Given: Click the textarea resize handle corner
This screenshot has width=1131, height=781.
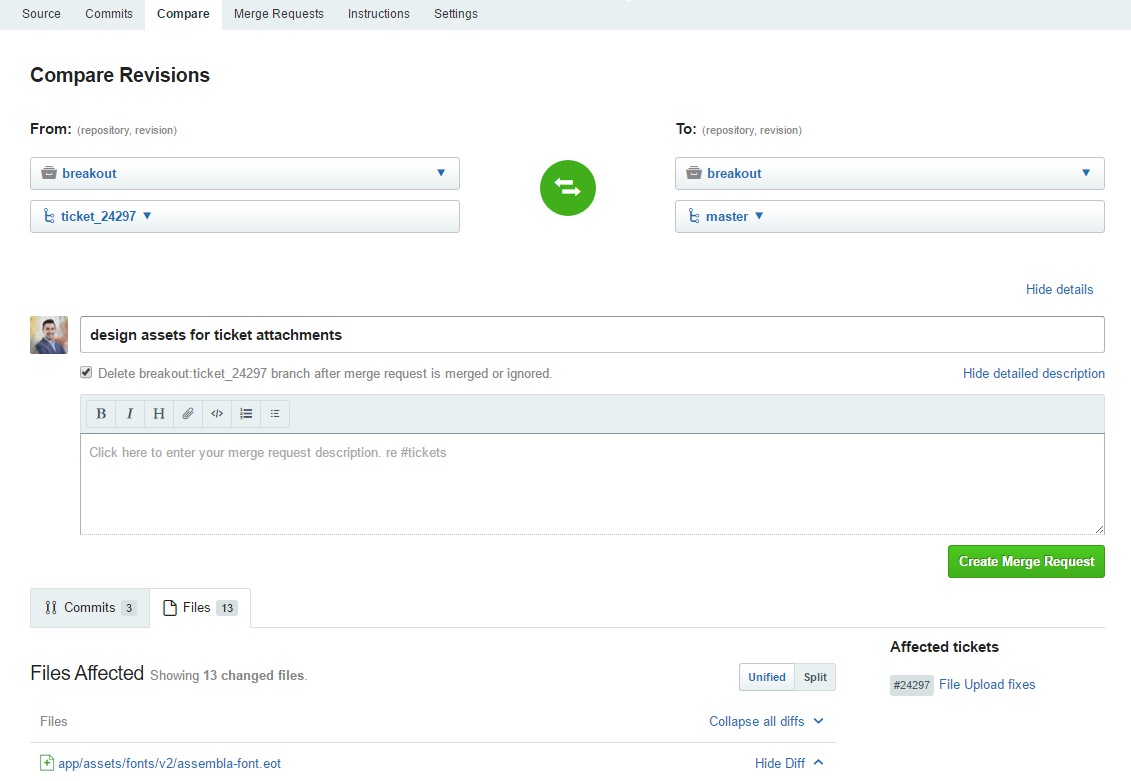Looking at the screenshot, I should (1099, 529).
